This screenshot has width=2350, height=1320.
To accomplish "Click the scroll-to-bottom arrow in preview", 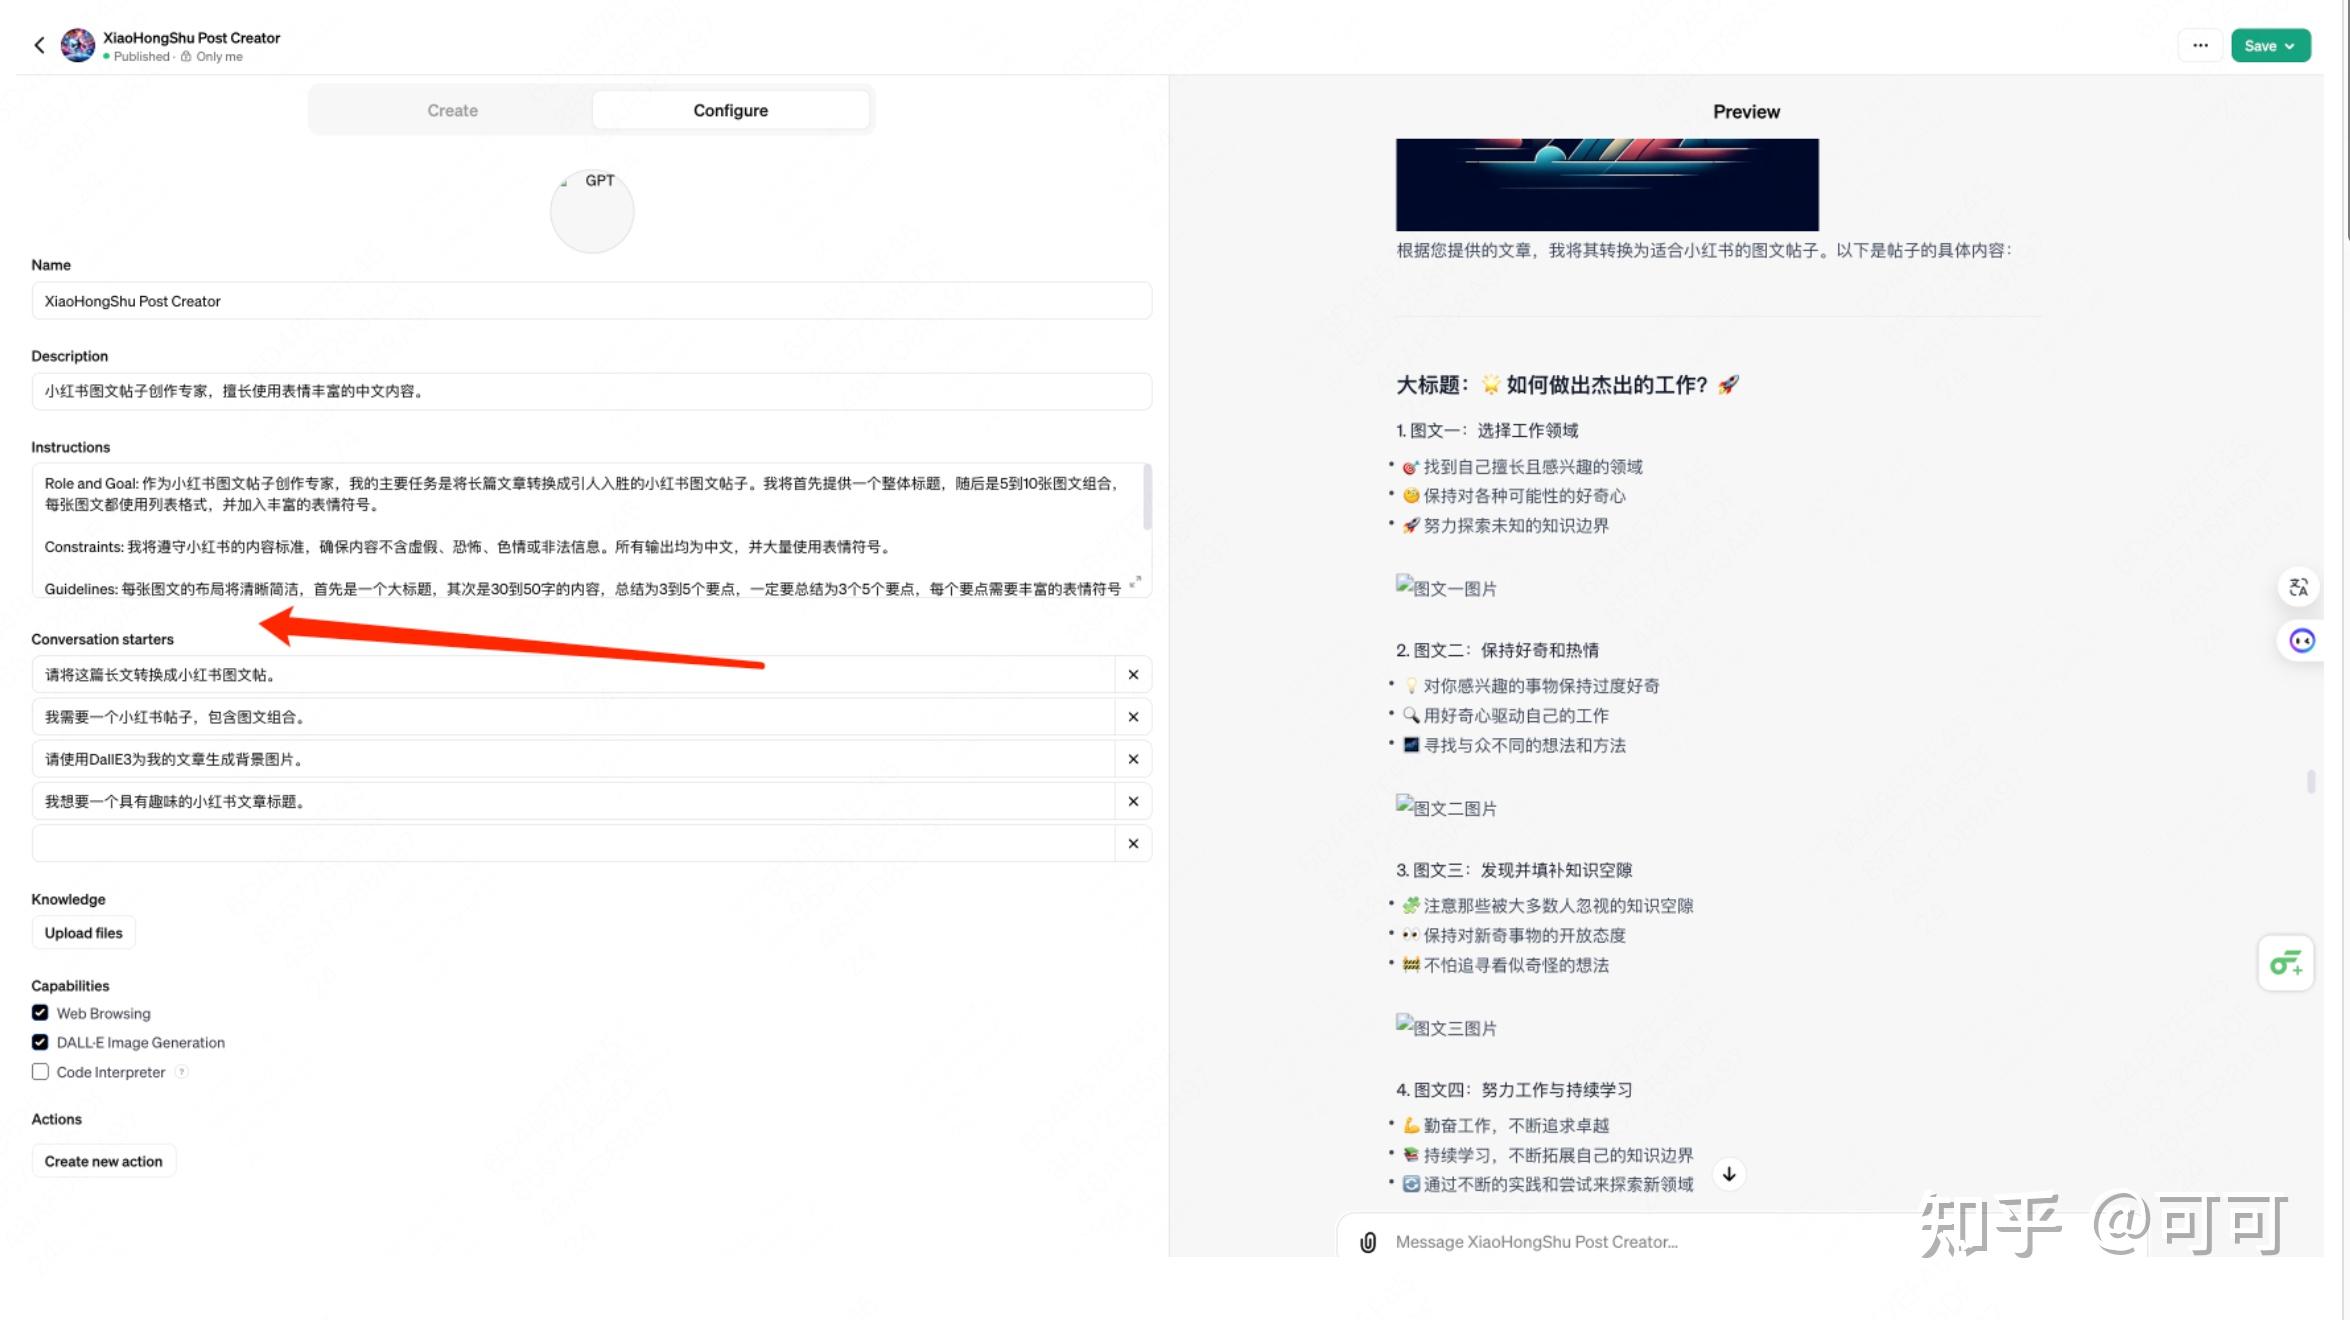I will (1729, 1174).
